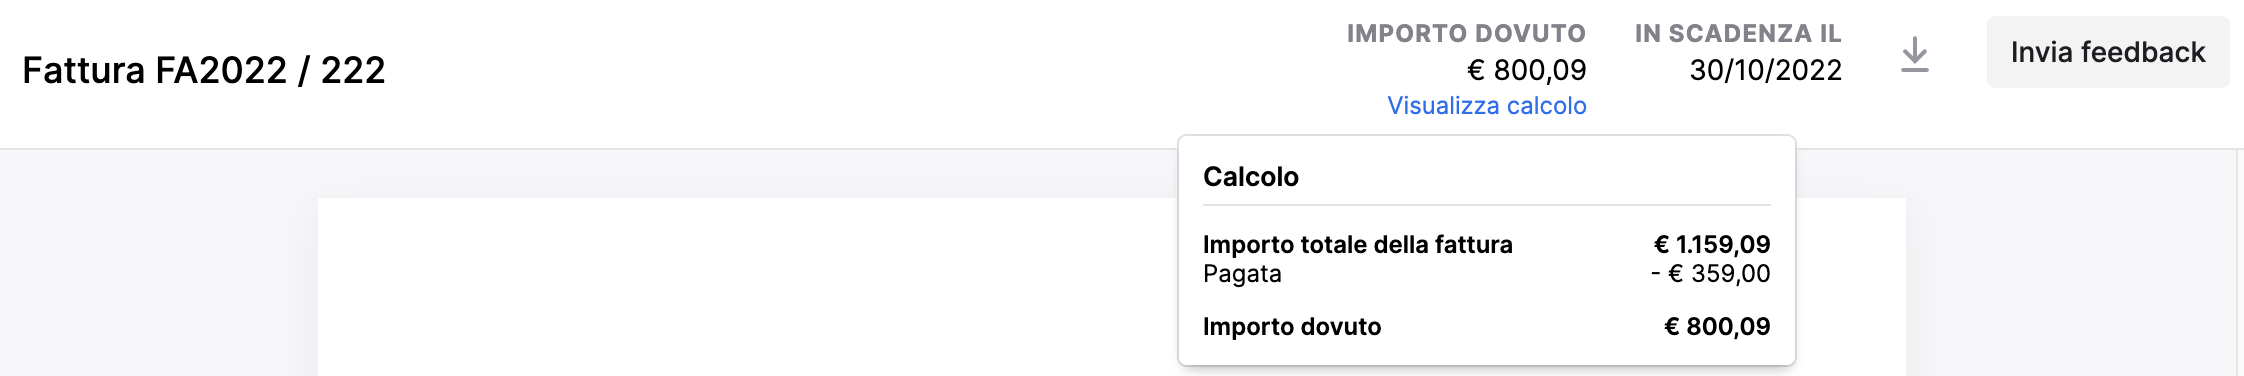Click the € 800,09 amount in header
The image size is (2244, 376).
1526,70
